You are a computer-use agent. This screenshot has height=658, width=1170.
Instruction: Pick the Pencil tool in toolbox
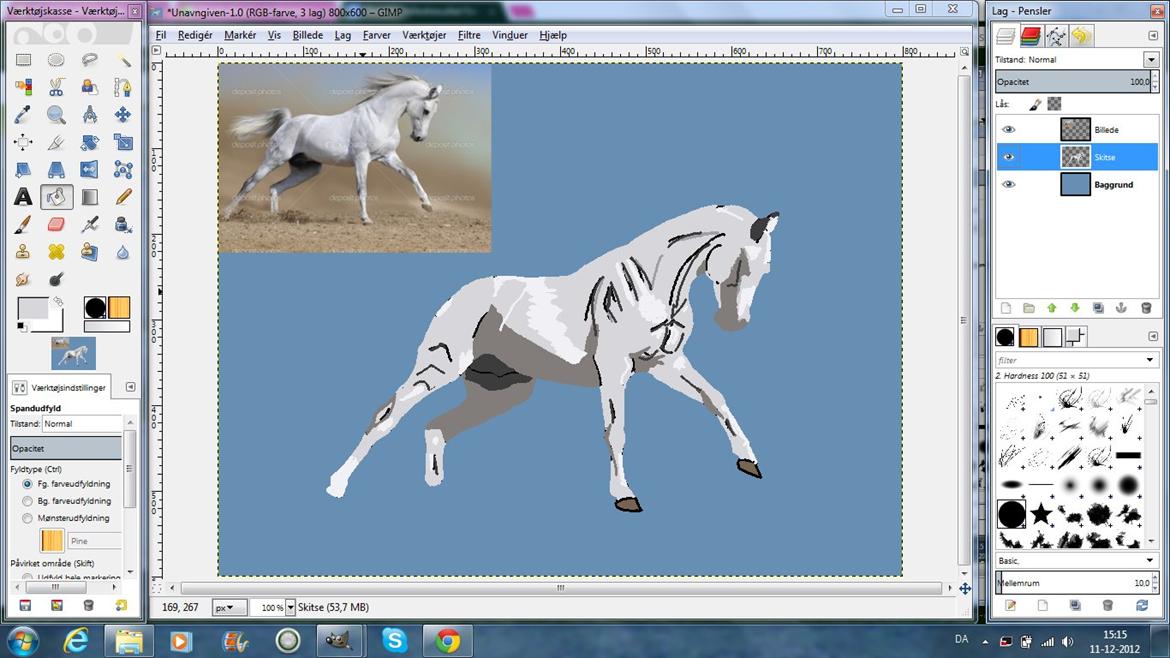coord(123,197)
